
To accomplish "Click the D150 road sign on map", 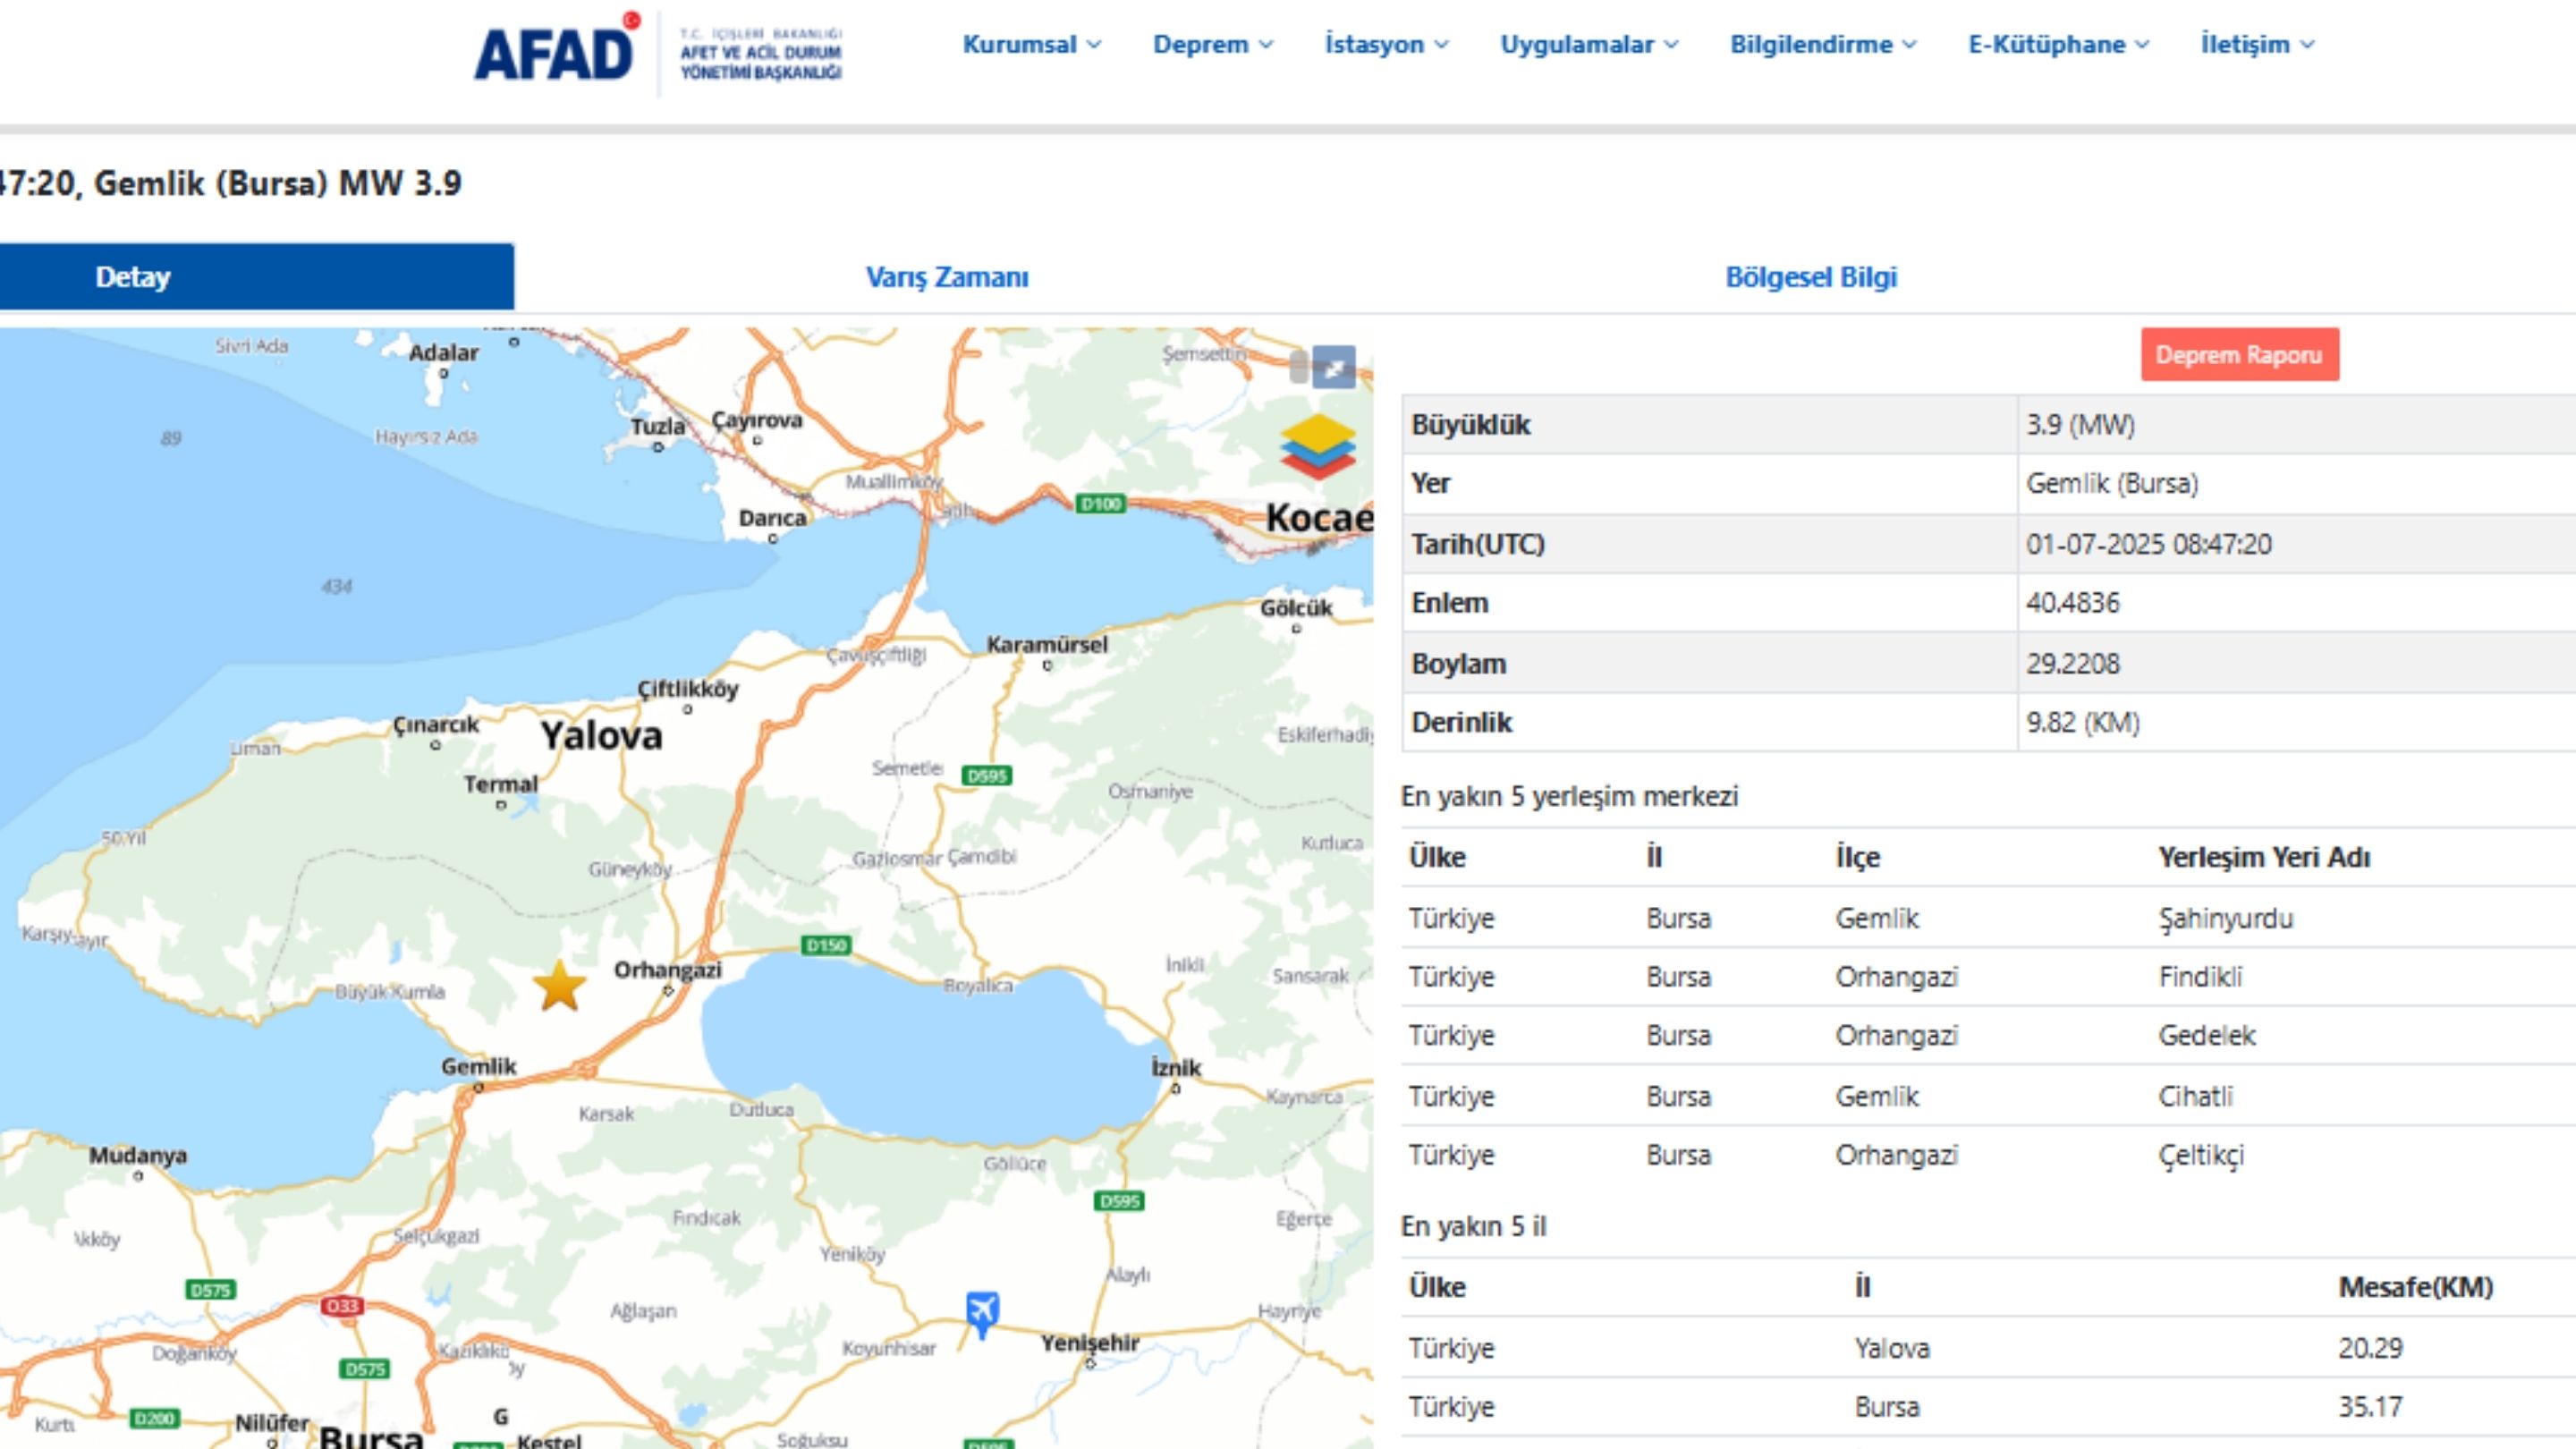I will [x=826, y=945].
